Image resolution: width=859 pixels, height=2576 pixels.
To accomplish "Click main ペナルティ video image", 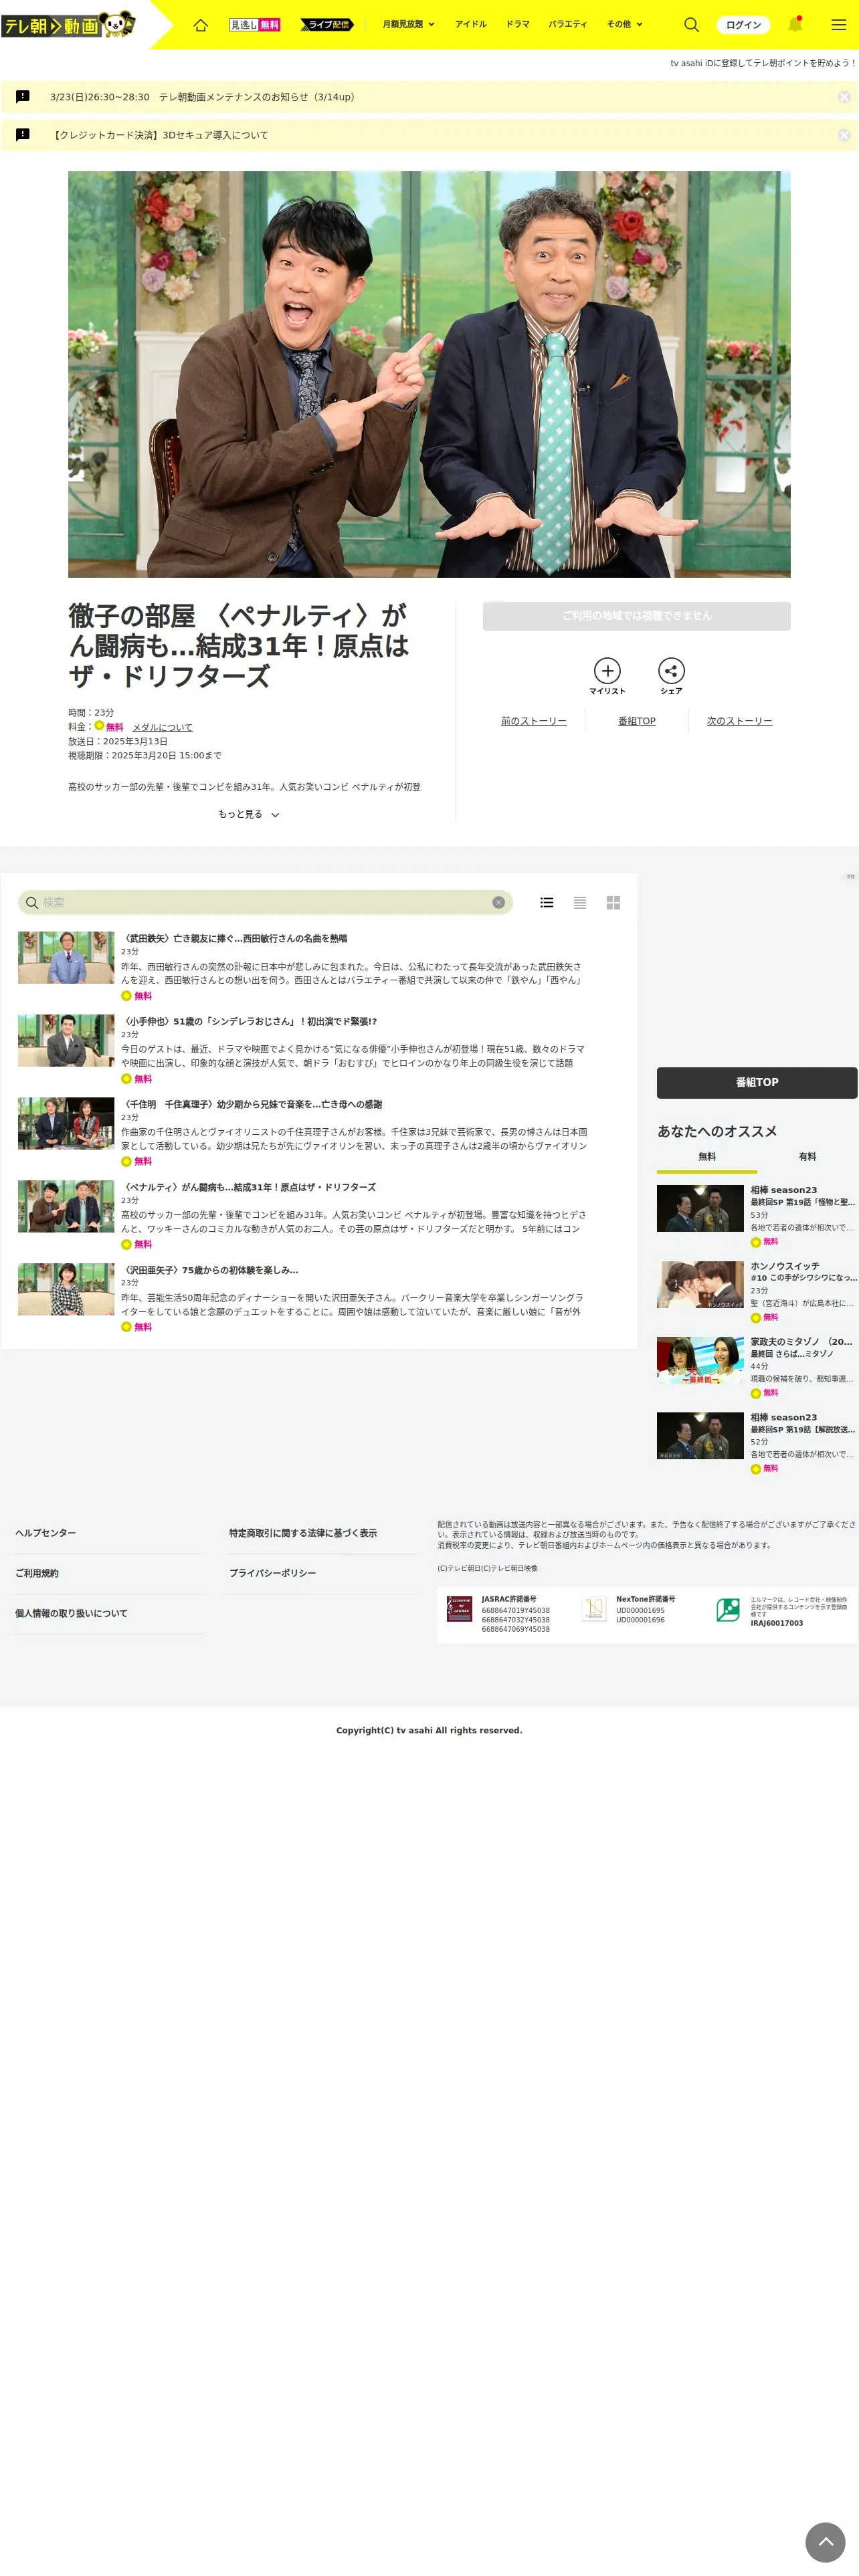I will pos(429,374).
